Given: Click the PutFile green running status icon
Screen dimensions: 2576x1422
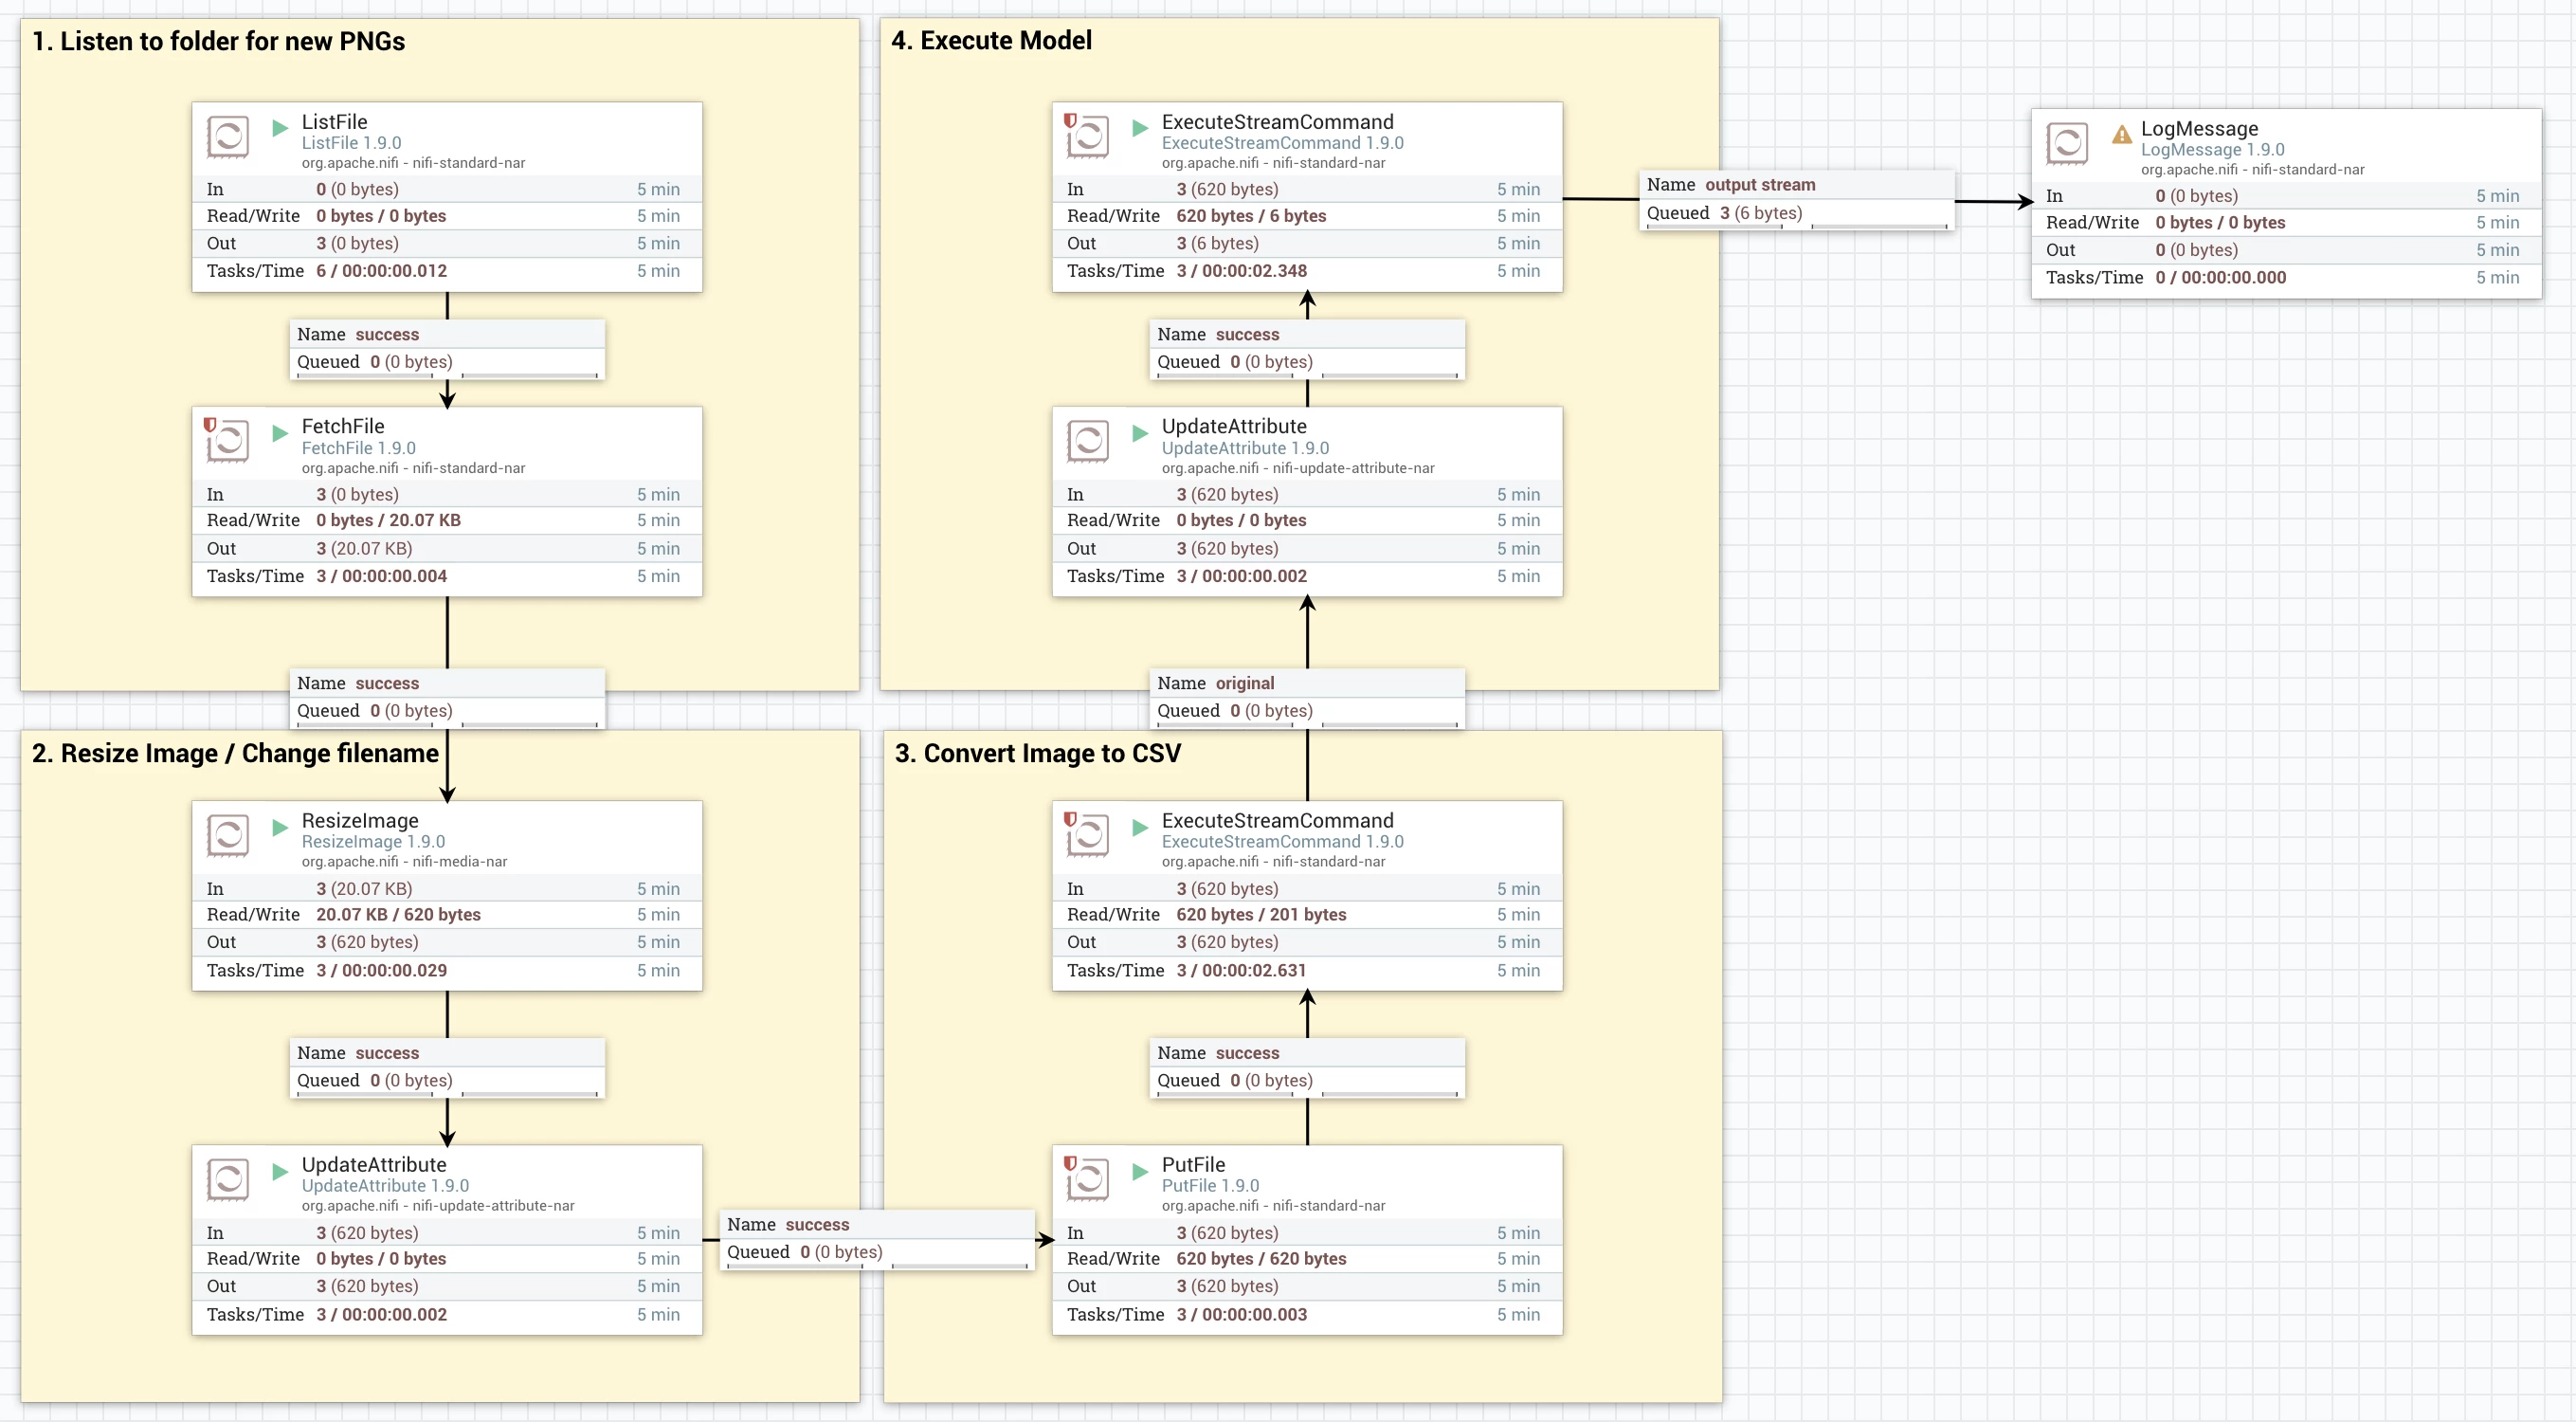Looking at the screenshot, I should (1140, 1171).
